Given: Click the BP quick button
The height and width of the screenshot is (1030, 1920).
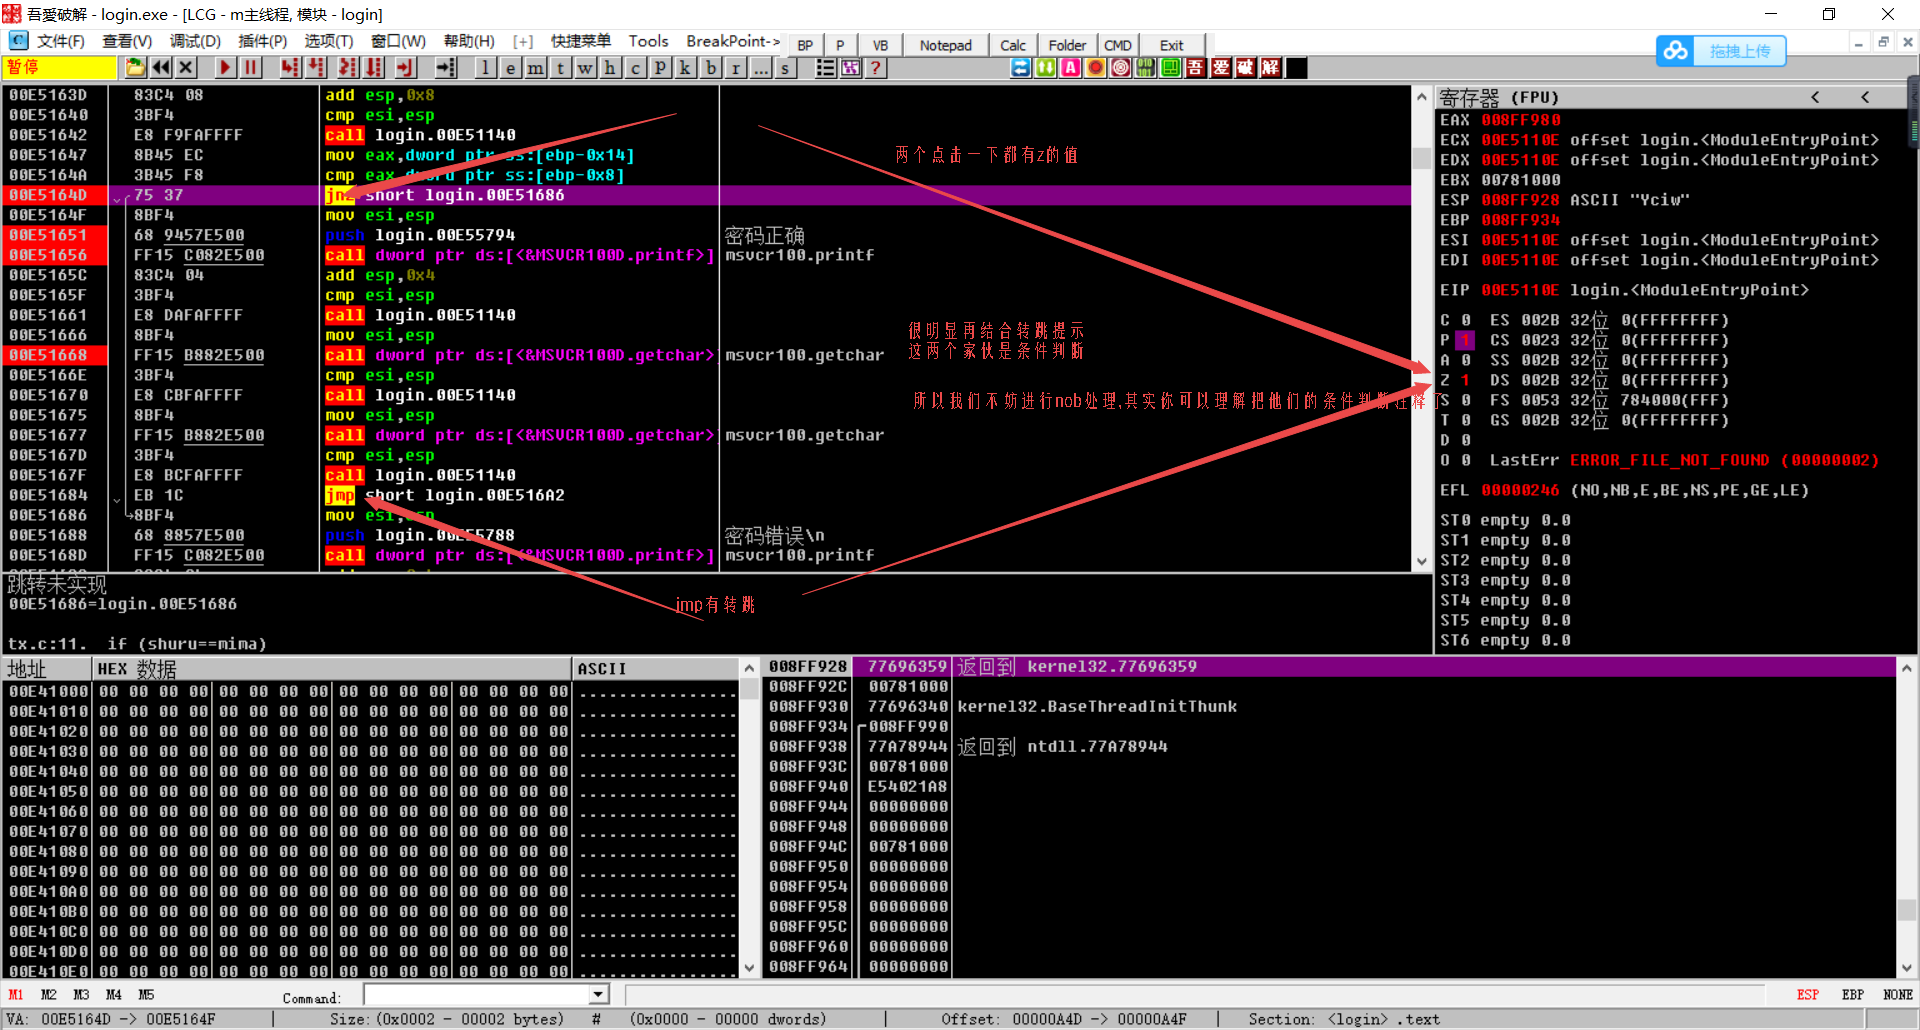Looking at the screenshot, I should coord(805,45).
